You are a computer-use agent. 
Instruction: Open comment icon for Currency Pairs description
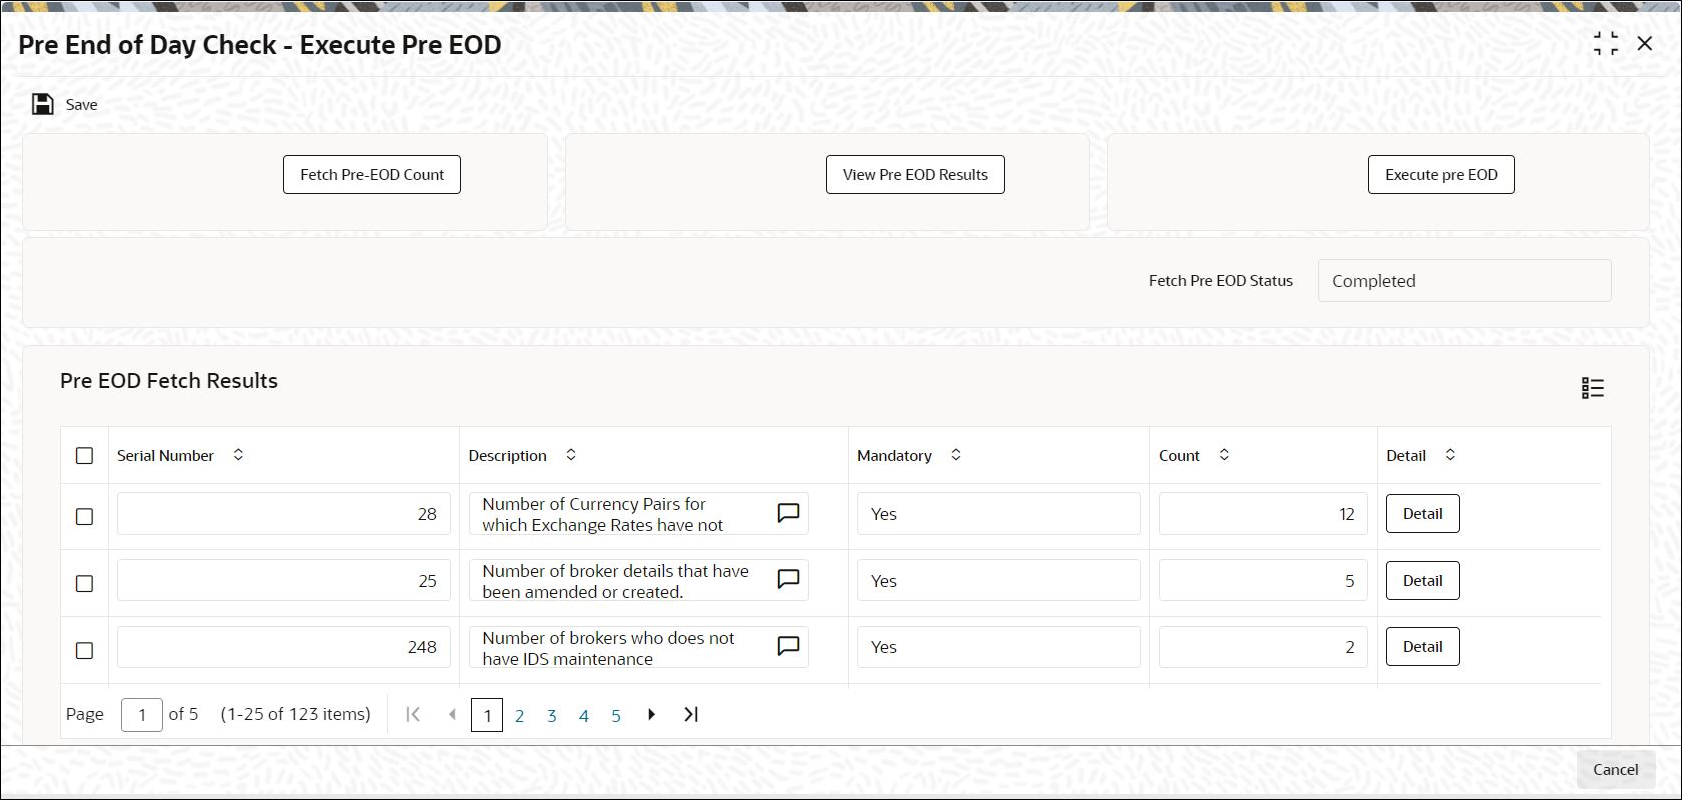point(788,513)
